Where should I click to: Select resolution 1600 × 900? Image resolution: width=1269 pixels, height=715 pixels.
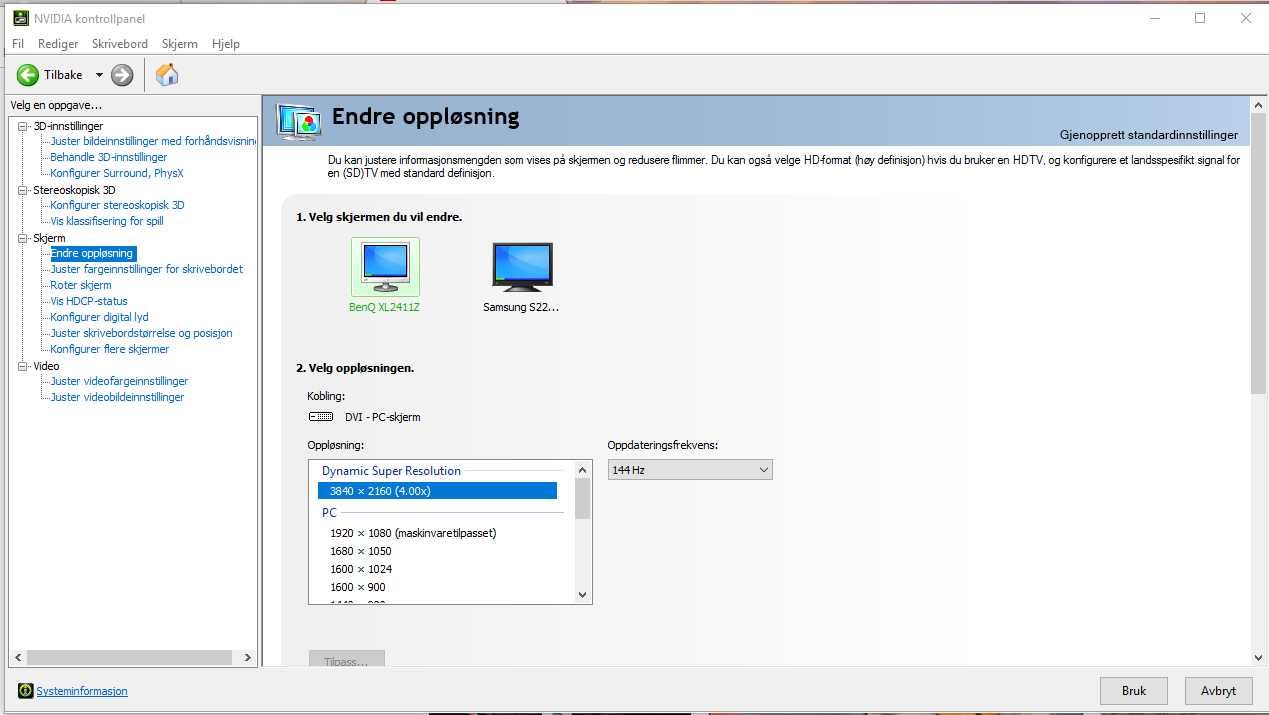pyautogui.click(x=358, y=587)
